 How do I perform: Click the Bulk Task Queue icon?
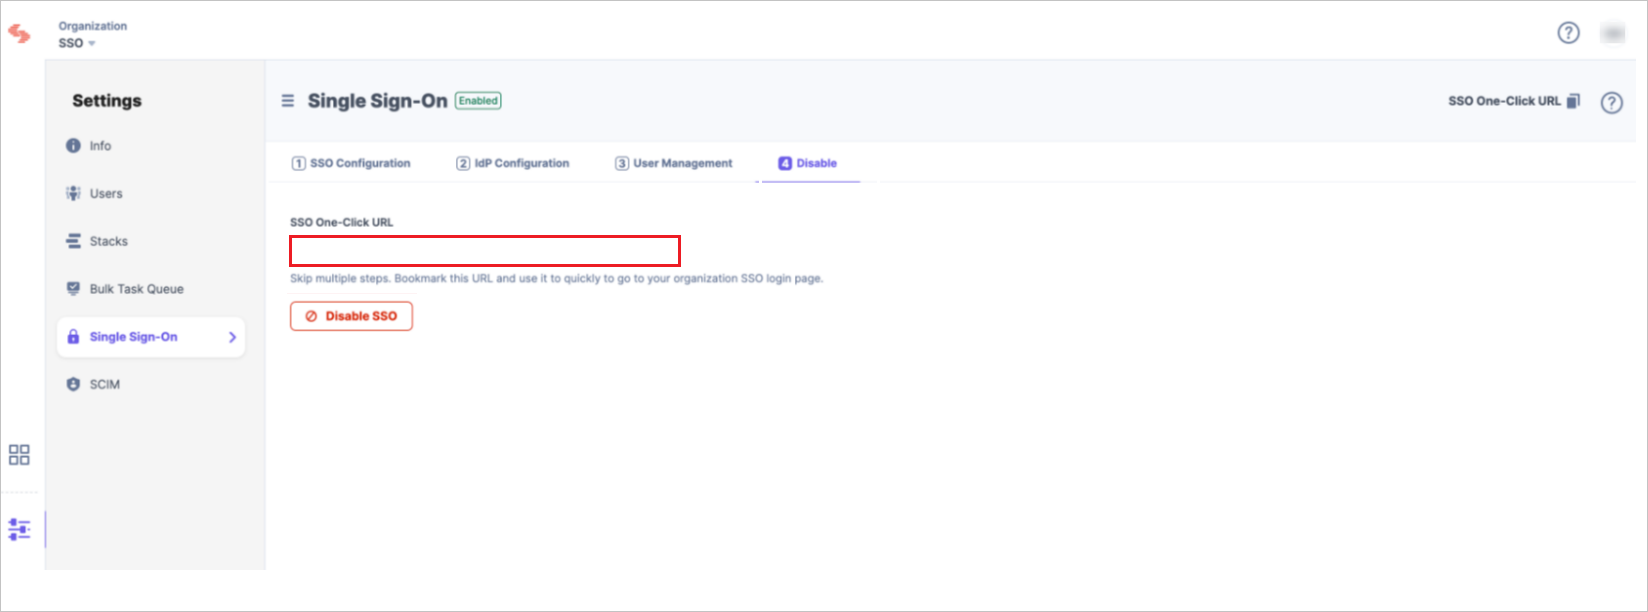pyautogui.click(x=73, y=289)
